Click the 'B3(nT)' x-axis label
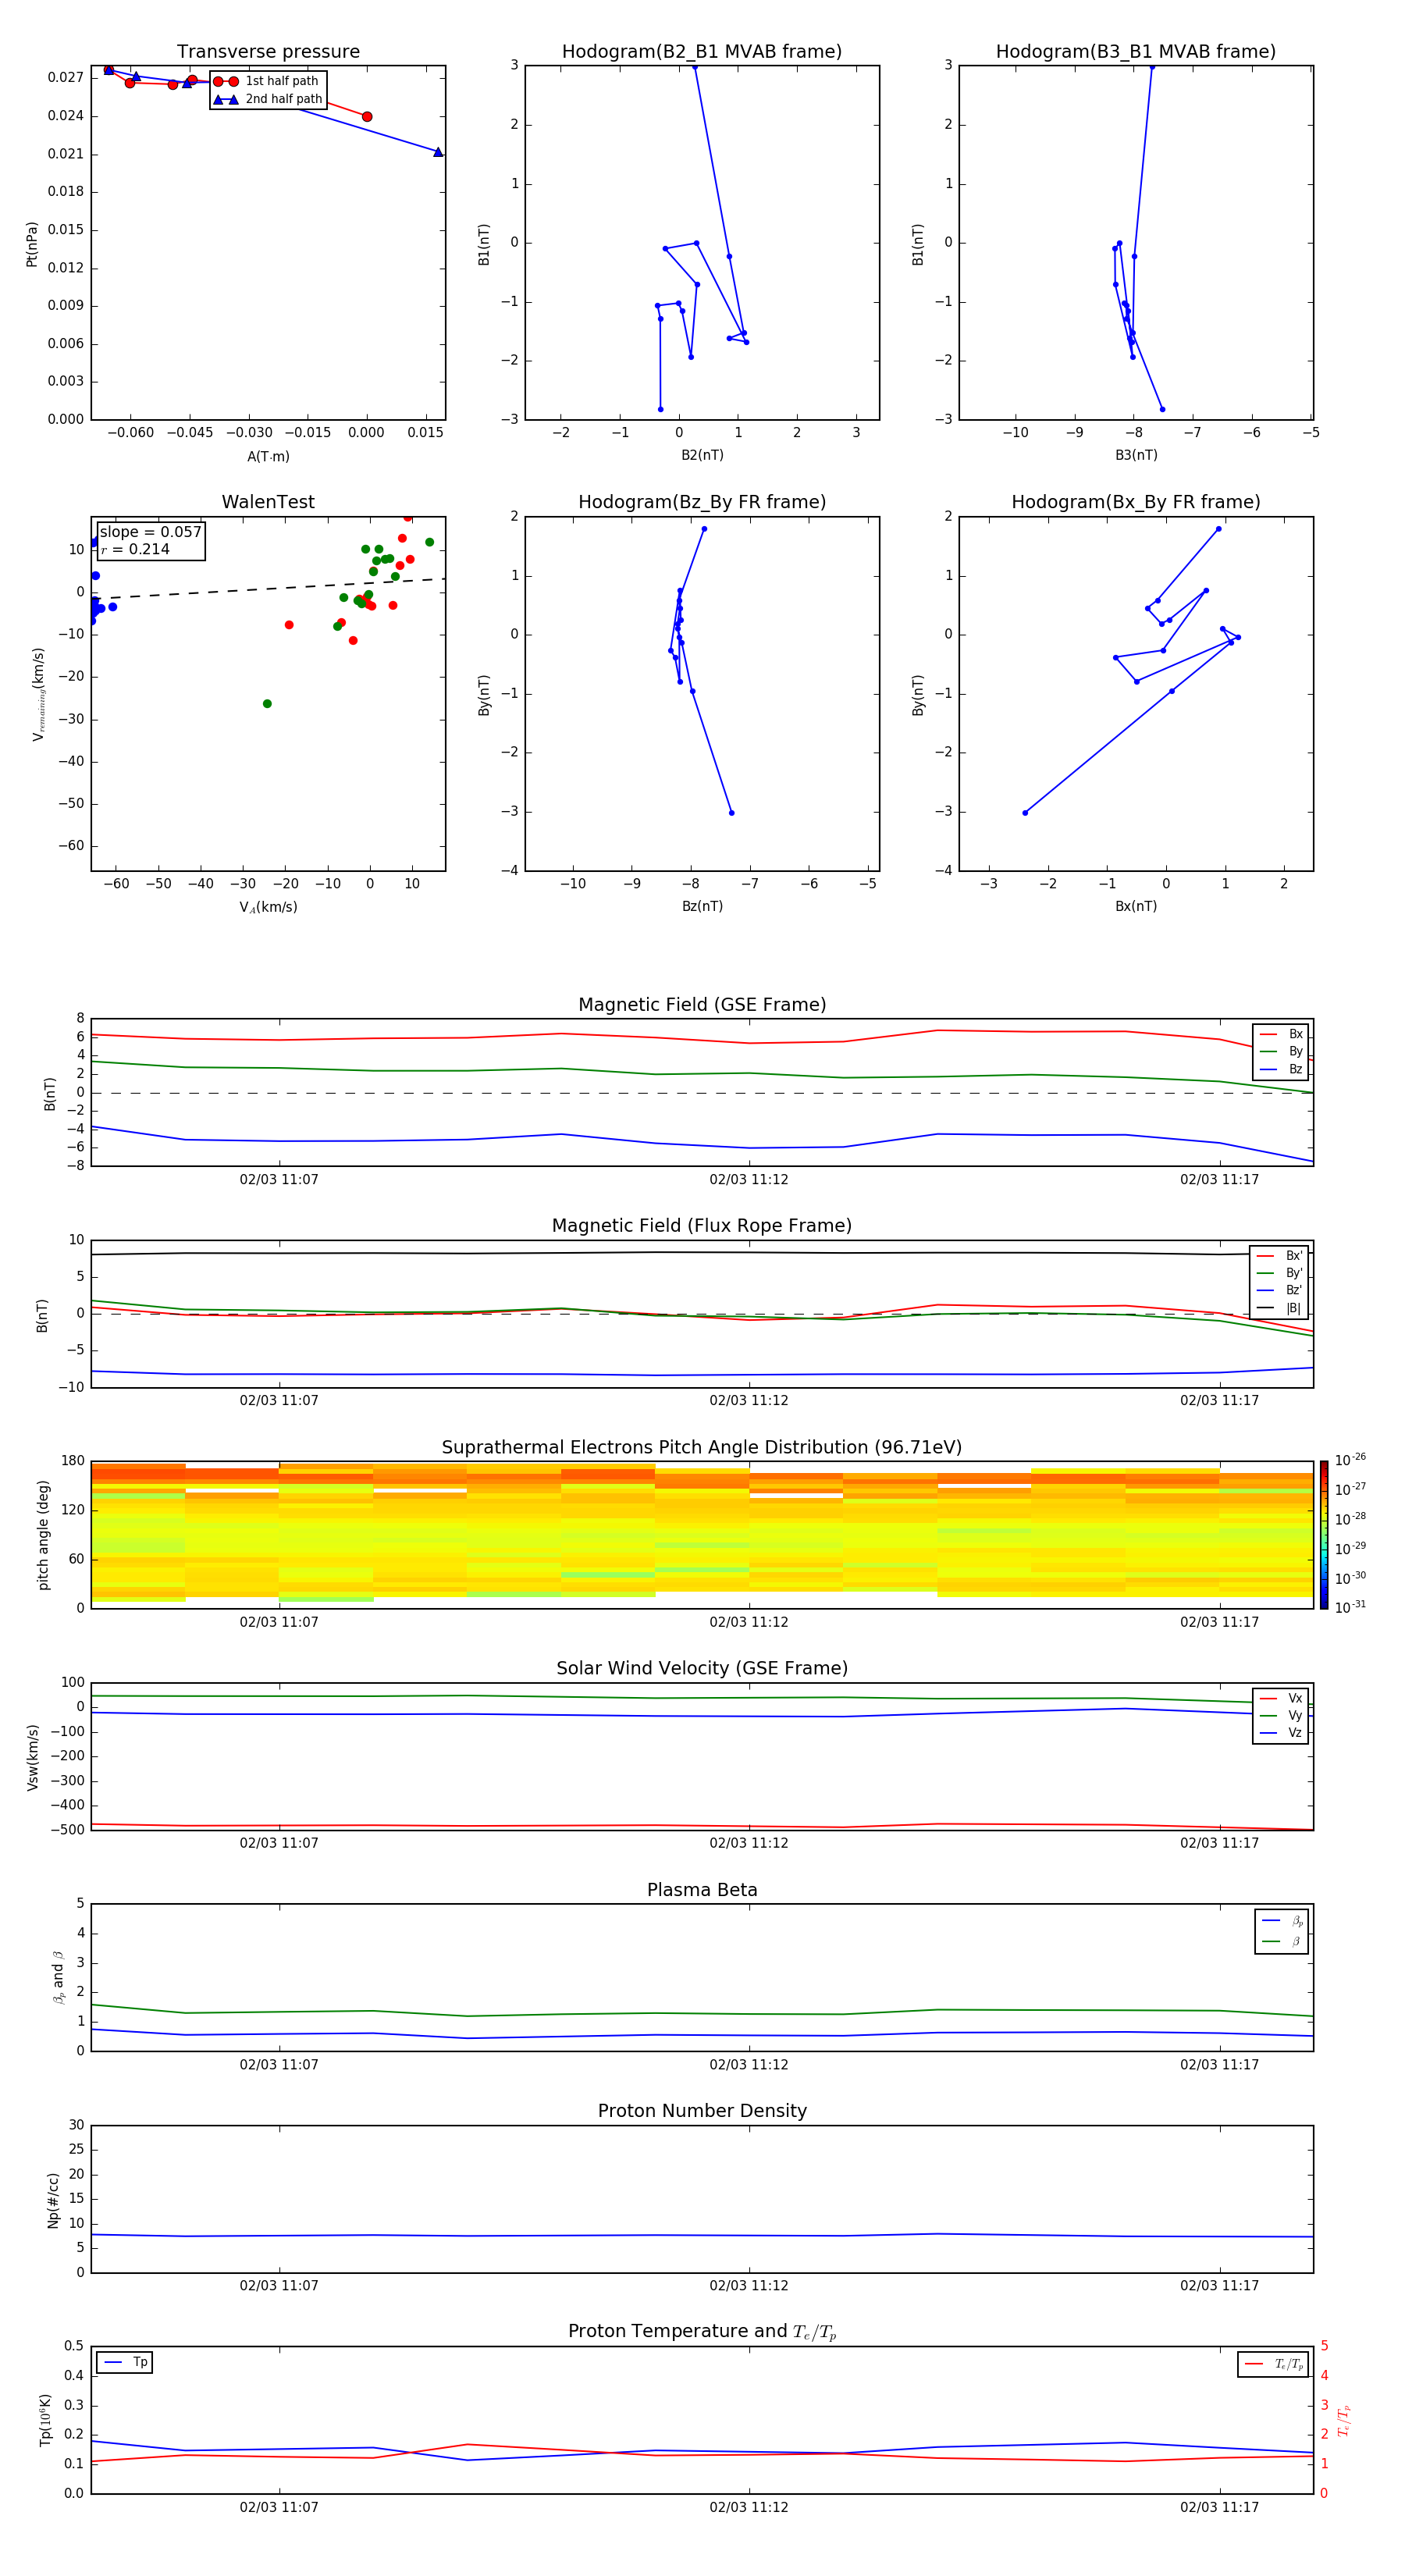This screenshot has height=2576, width=1405. point(1136,455)
